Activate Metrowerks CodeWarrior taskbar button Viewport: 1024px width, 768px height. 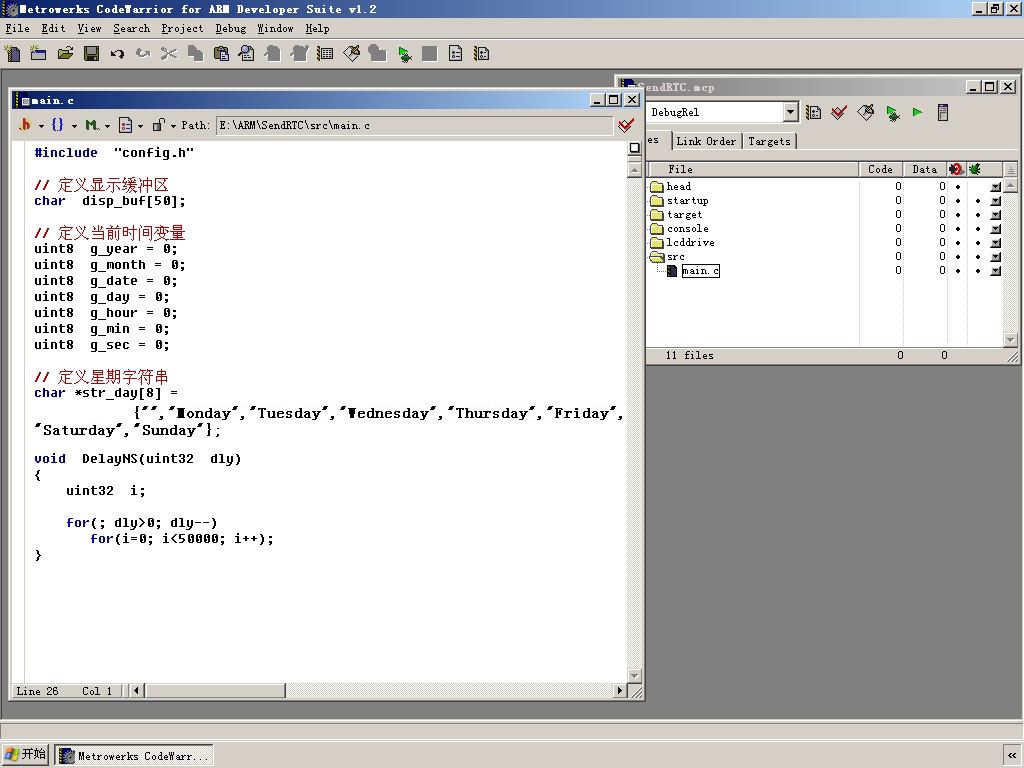pos(134,756)
